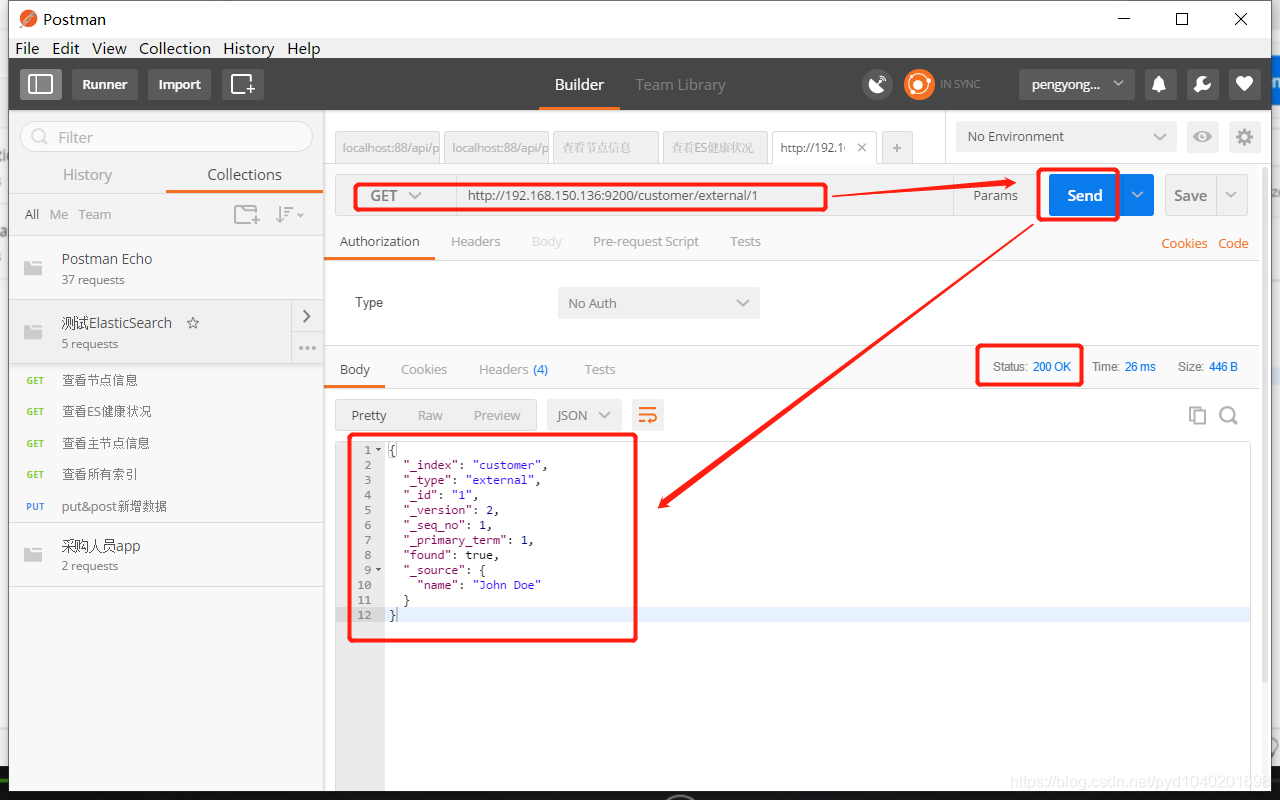The width and height of the screenshot is (1280, 800).
Task: Open the JSON format dropdown
Action: pyautogui.click(x=584, y=415)
